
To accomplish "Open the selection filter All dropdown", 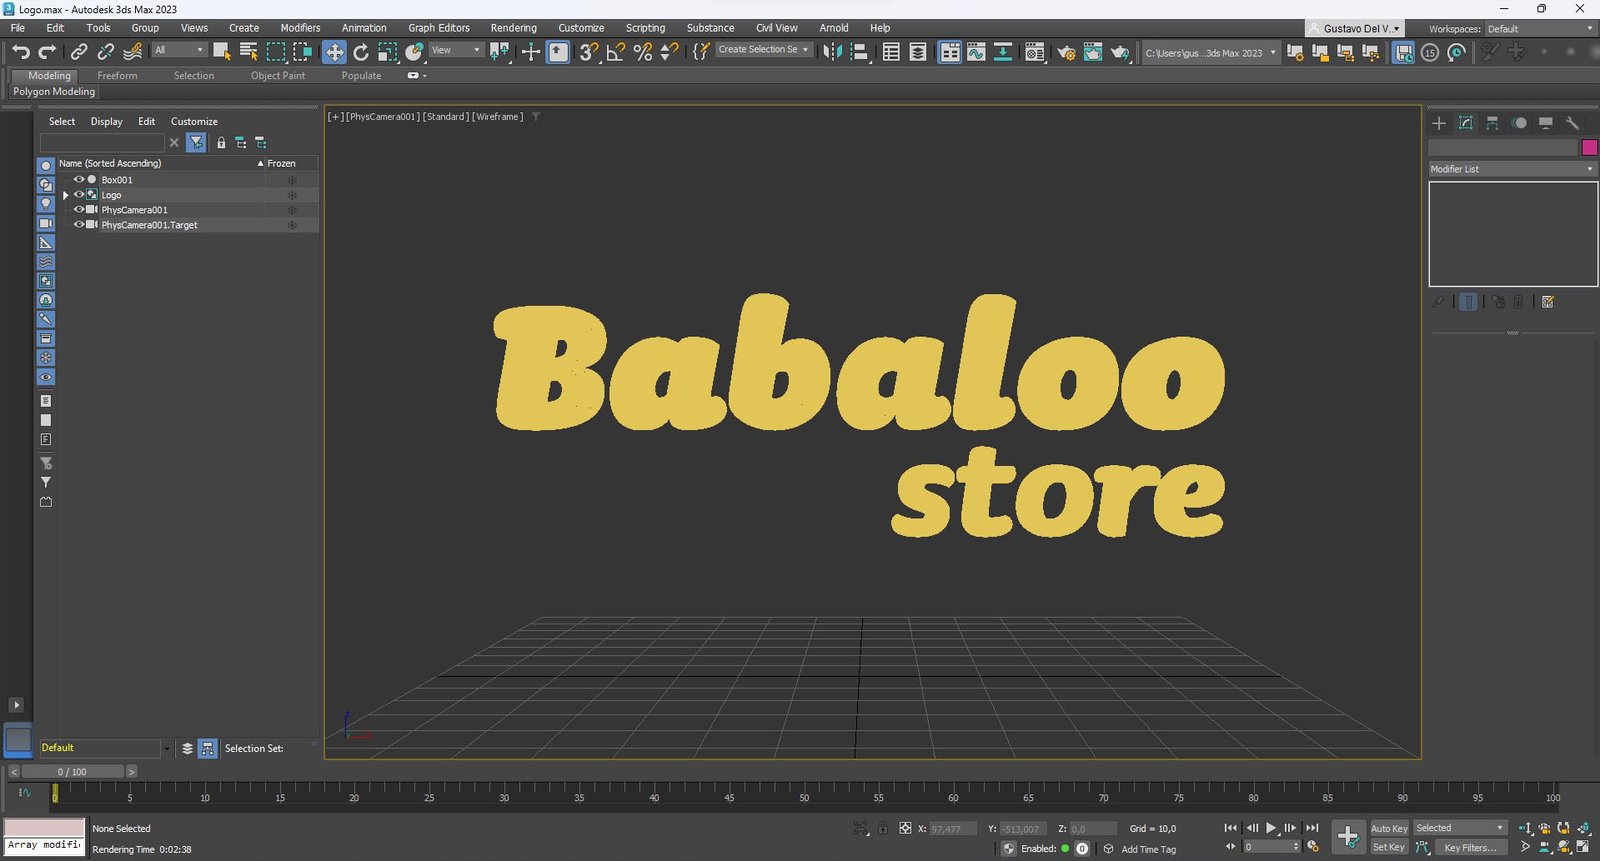I will pos(179,50).
